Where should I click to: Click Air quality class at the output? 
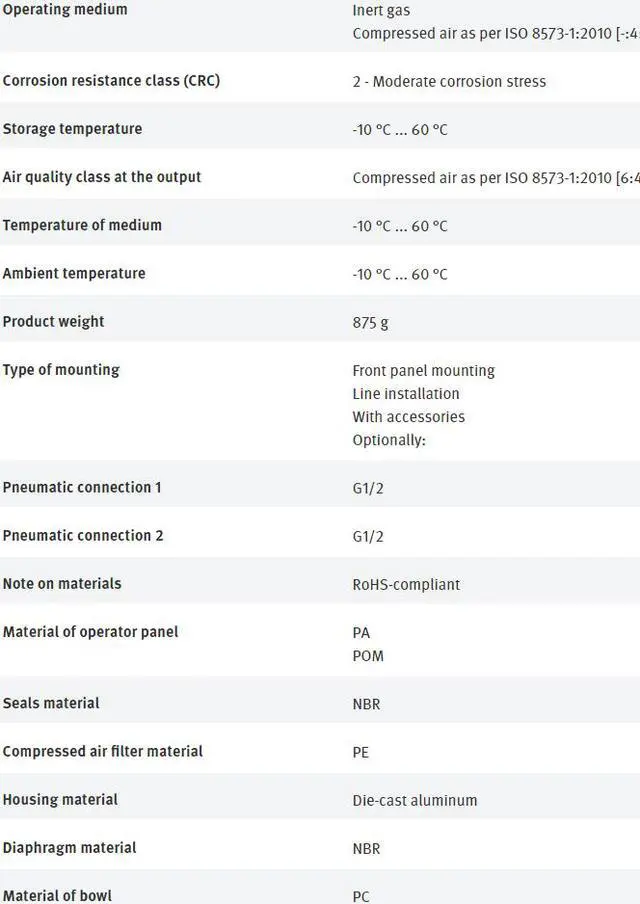tap(102, 177)
